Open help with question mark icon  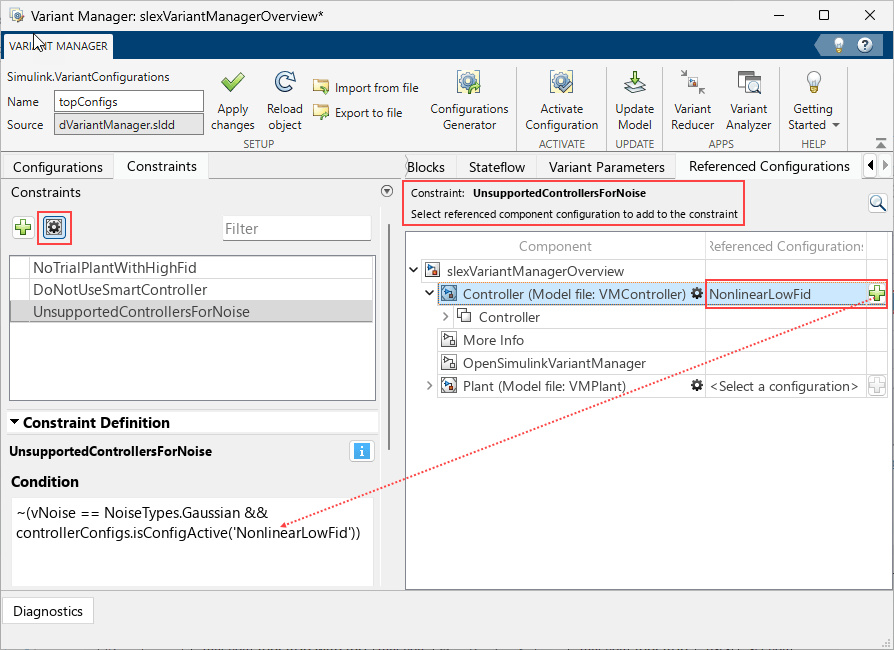pyautogui.click(x=865, y=45)
